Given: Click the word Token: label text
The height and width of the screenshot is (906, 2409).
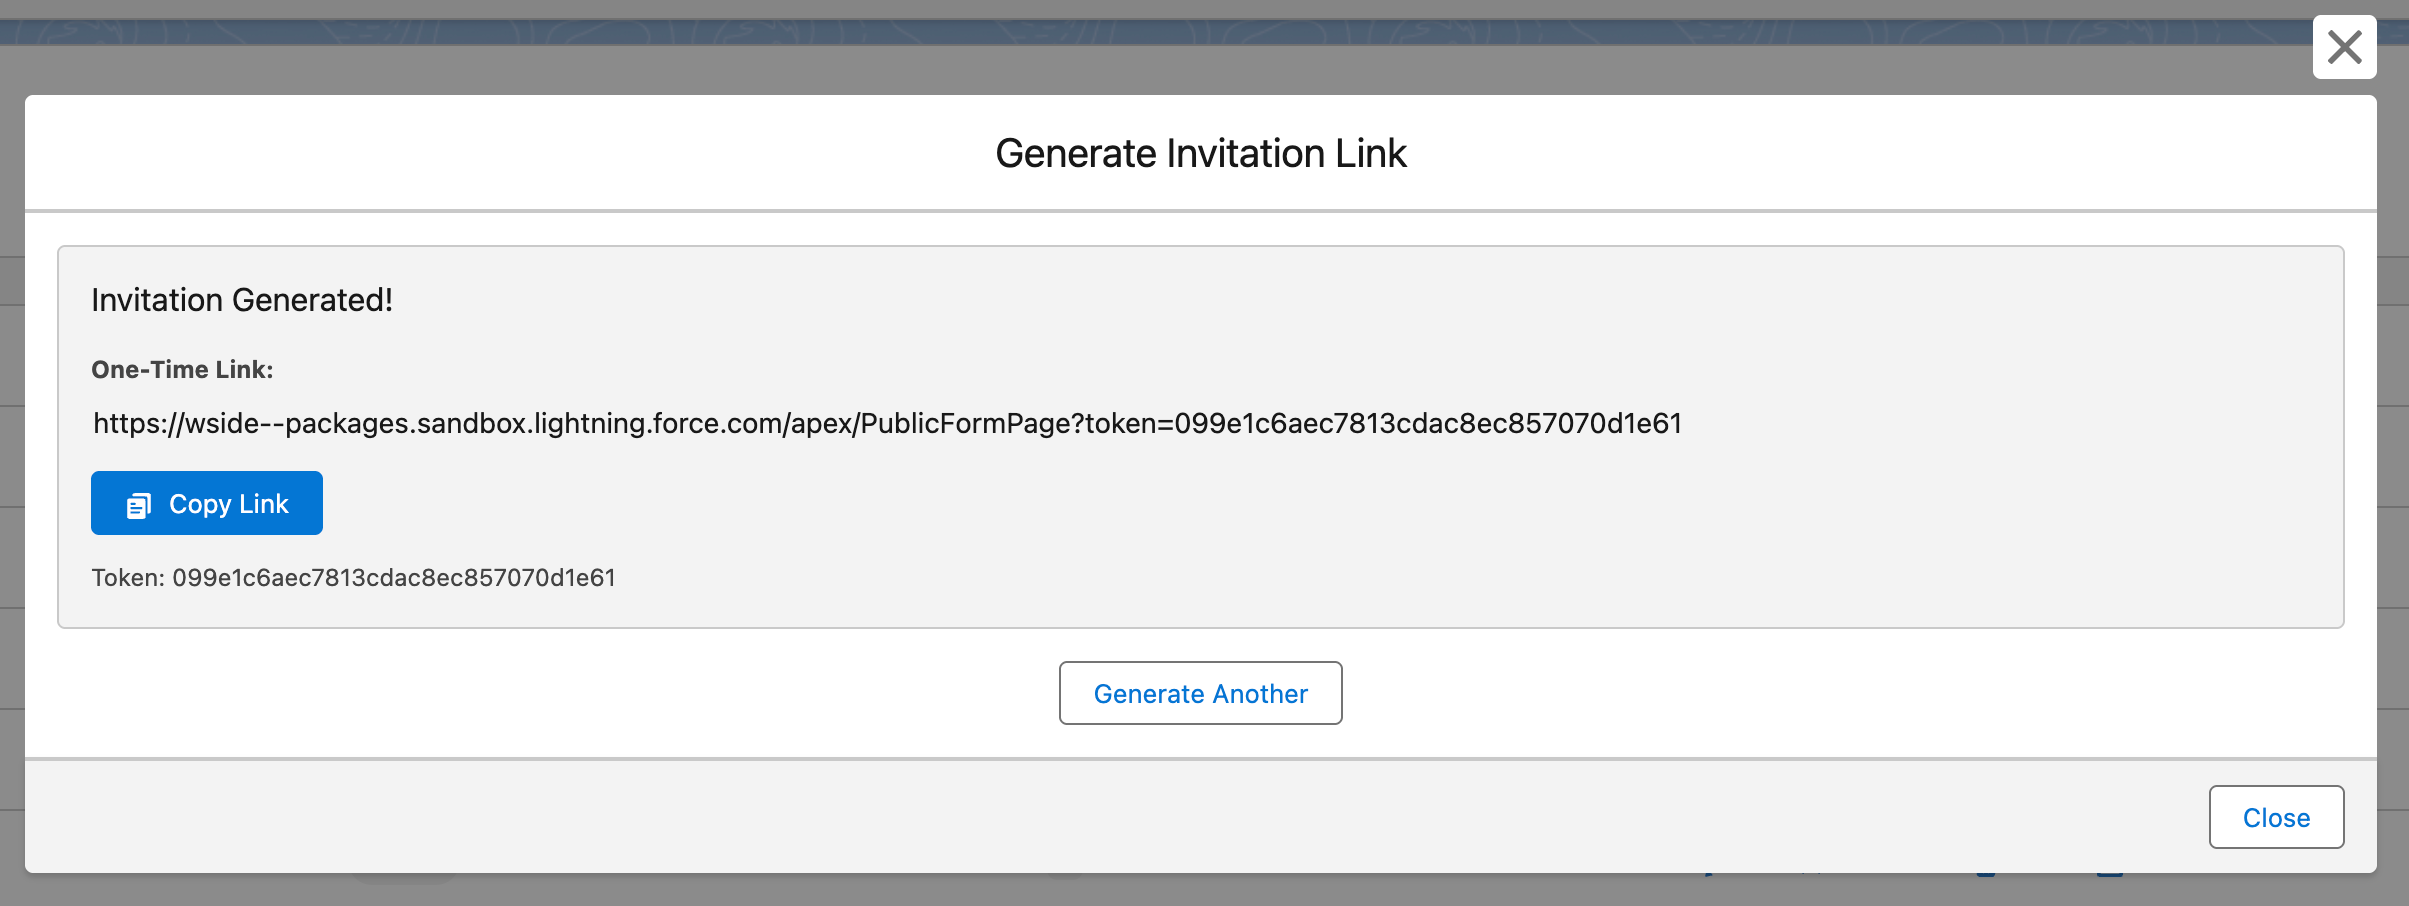Looking at the screenshot, I should pyautogui.click(x=128, y=578).
